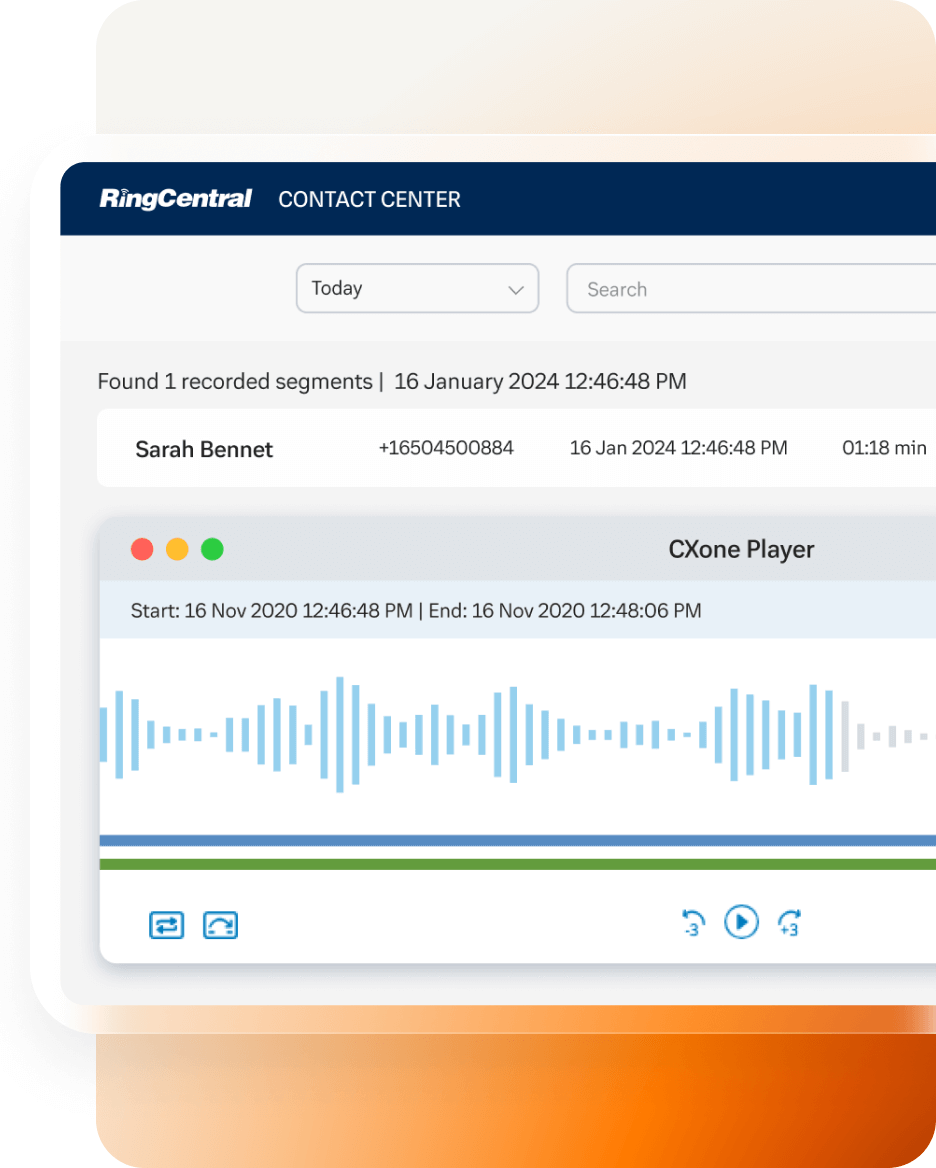Select Sarah Bennet's recording entry
Viewport: 936px width, 1168px height.
[x=204, y=448]
